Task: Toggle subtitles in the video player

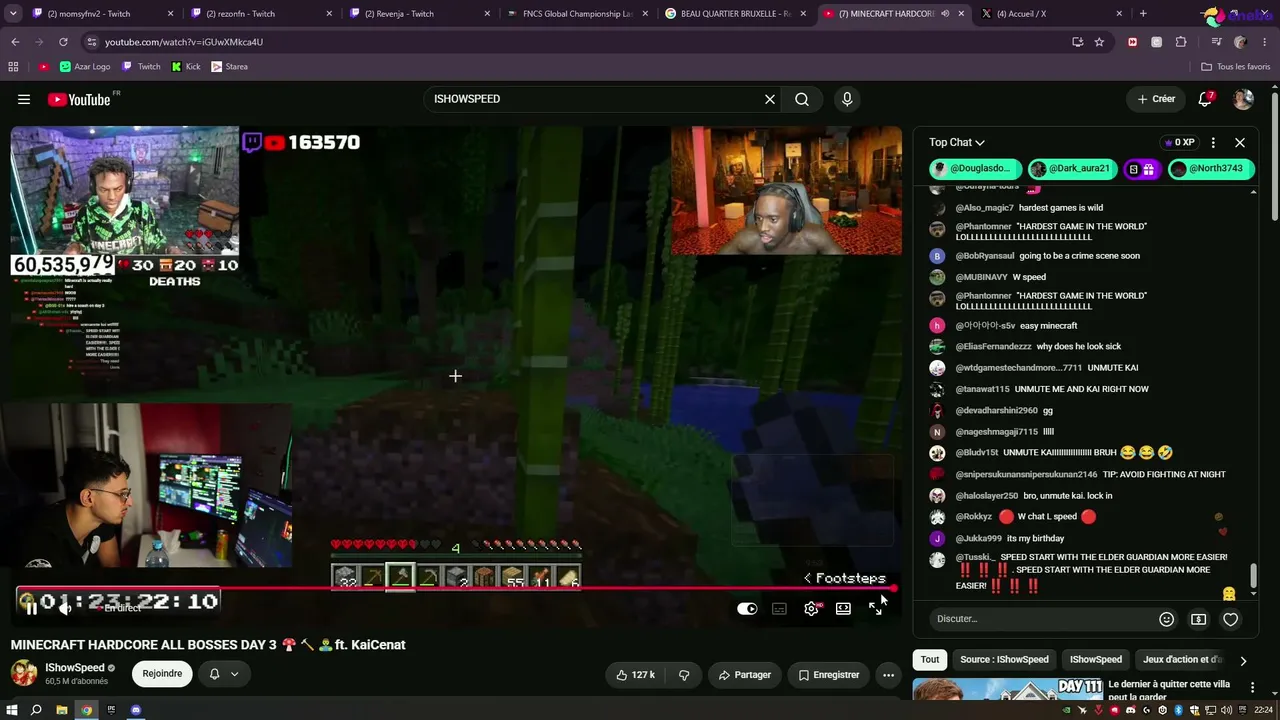Action: pyautogui.click(x=779, y=608)
